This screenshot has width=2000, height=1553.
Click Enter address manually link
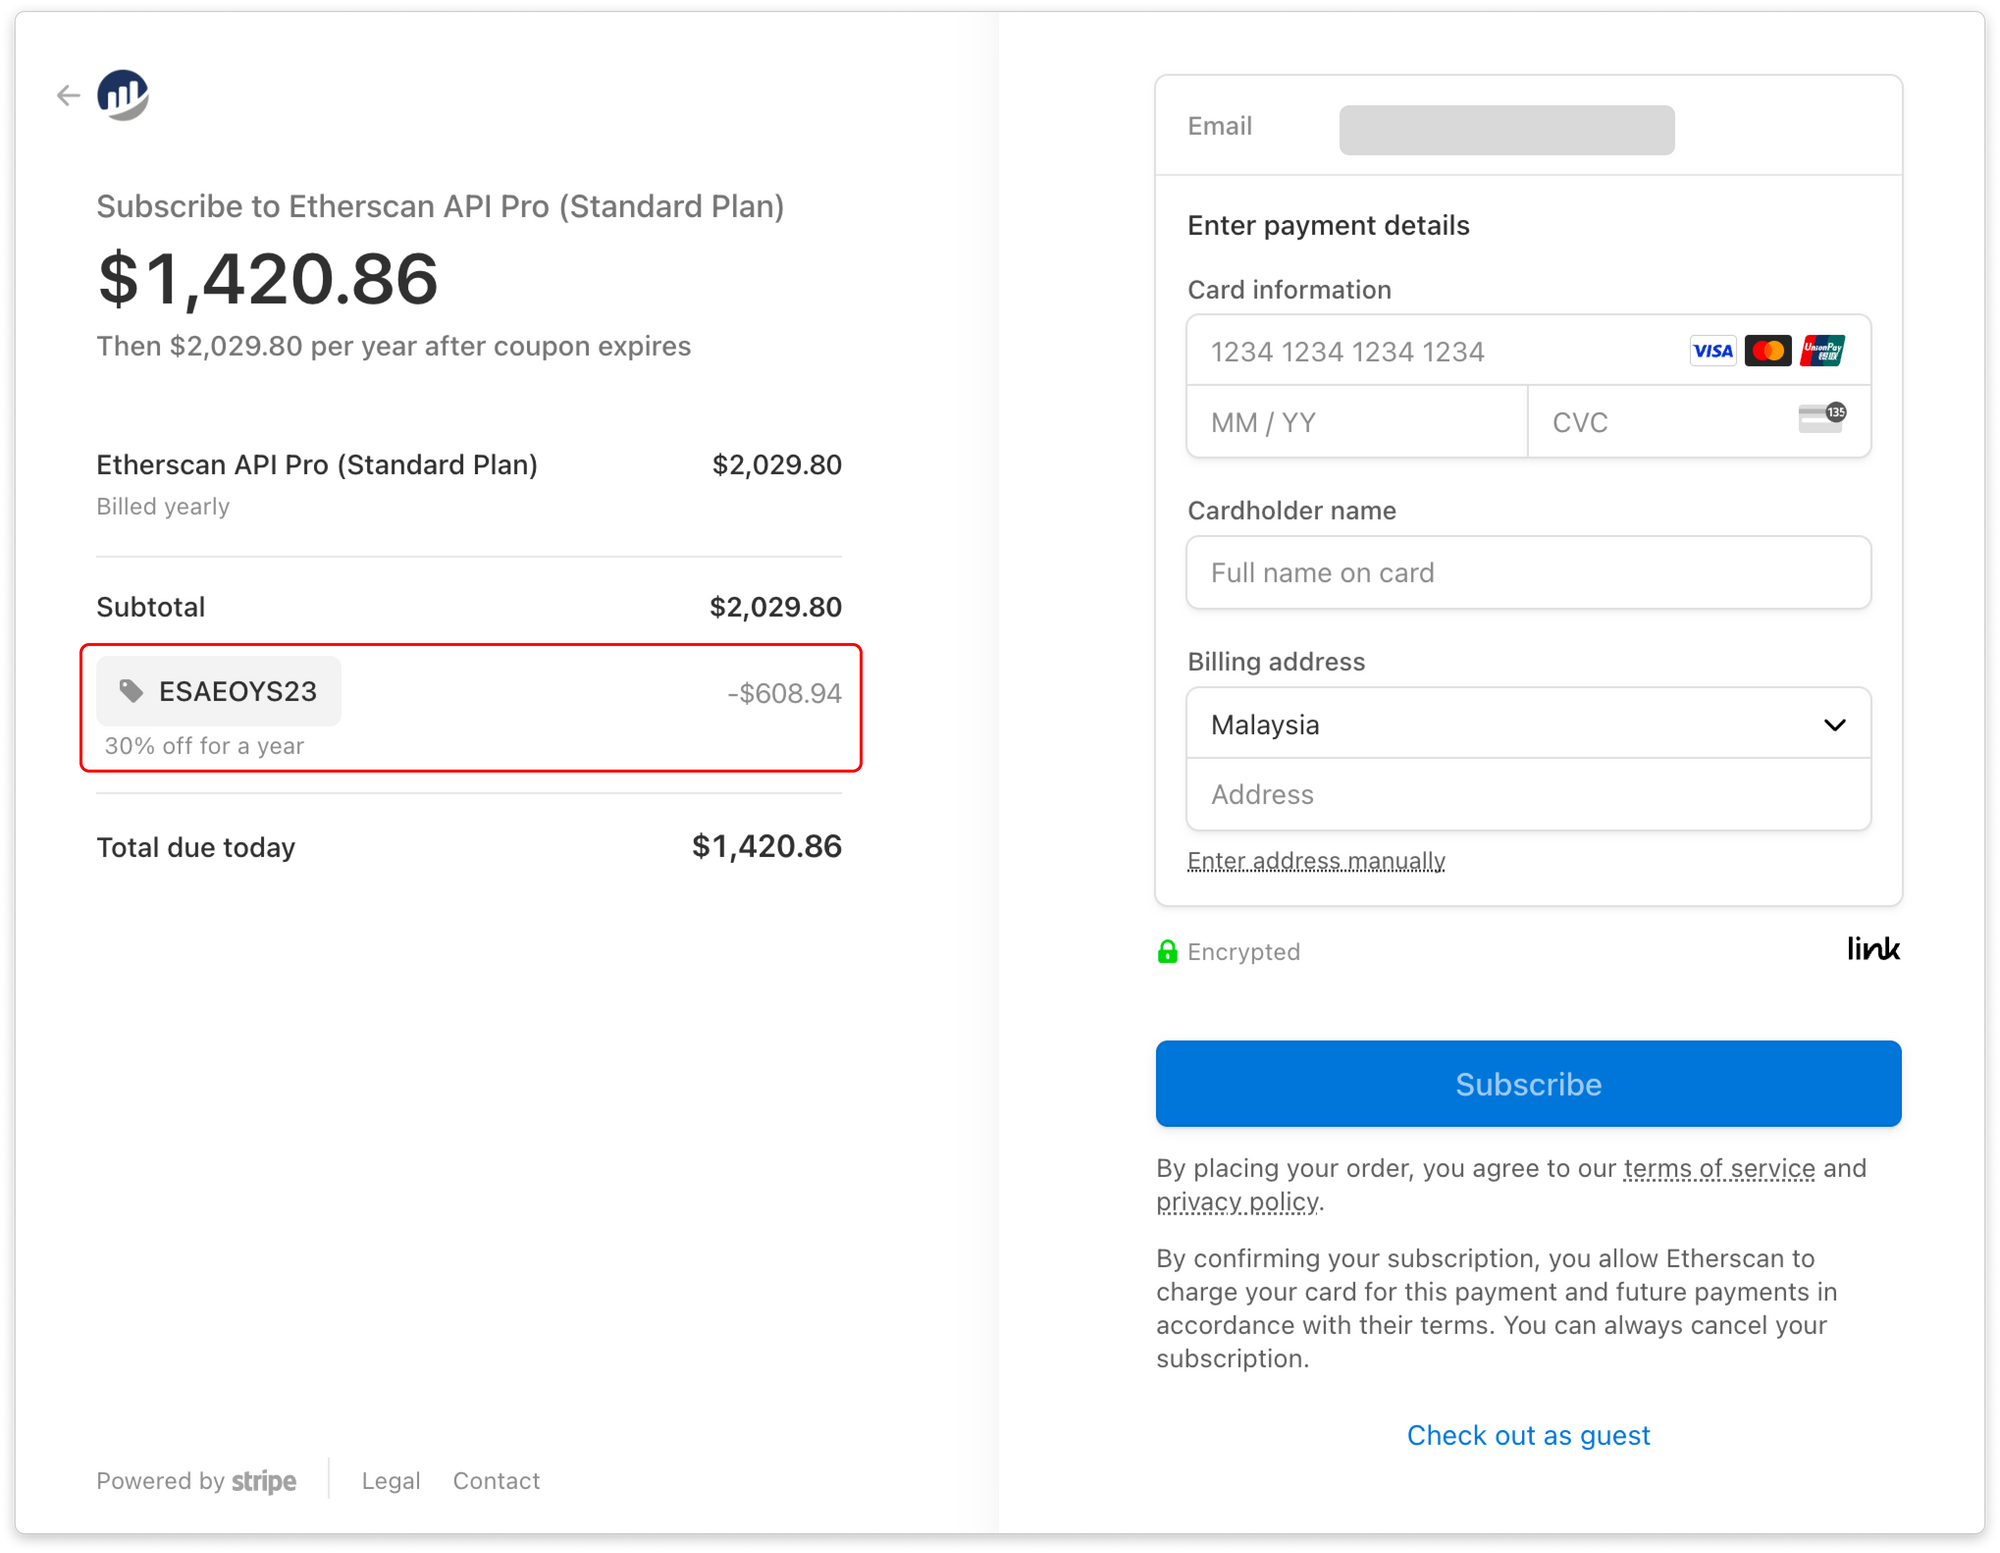1315,861
